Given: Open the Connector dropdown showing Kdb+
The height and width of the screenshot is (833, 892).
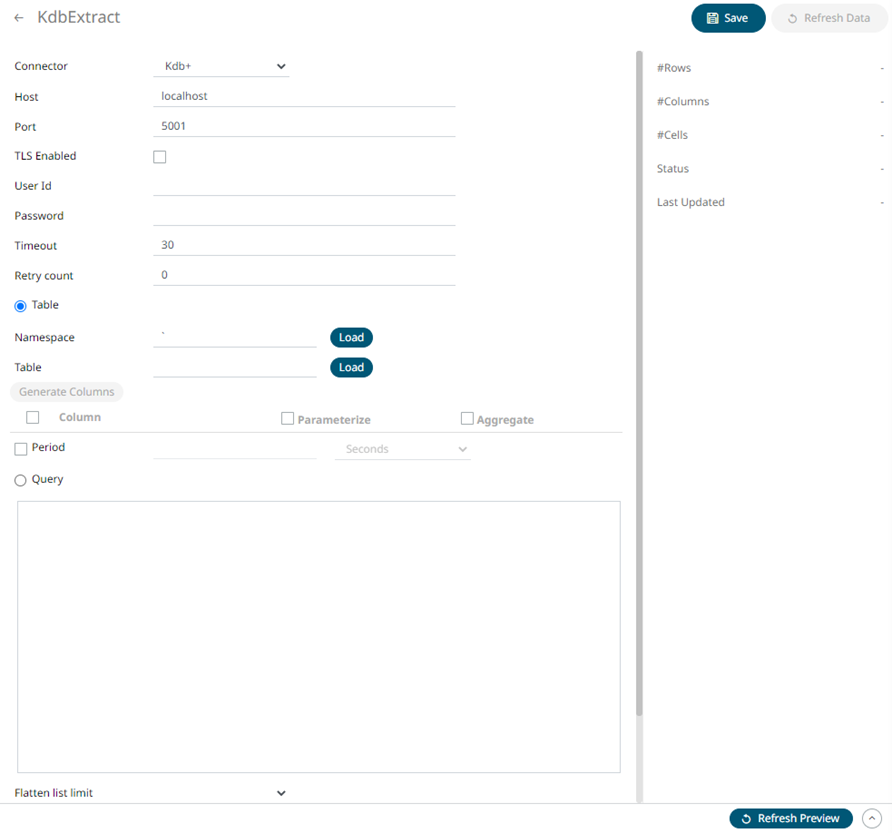Looking at the screenshot, I should (x=221, y=66).
